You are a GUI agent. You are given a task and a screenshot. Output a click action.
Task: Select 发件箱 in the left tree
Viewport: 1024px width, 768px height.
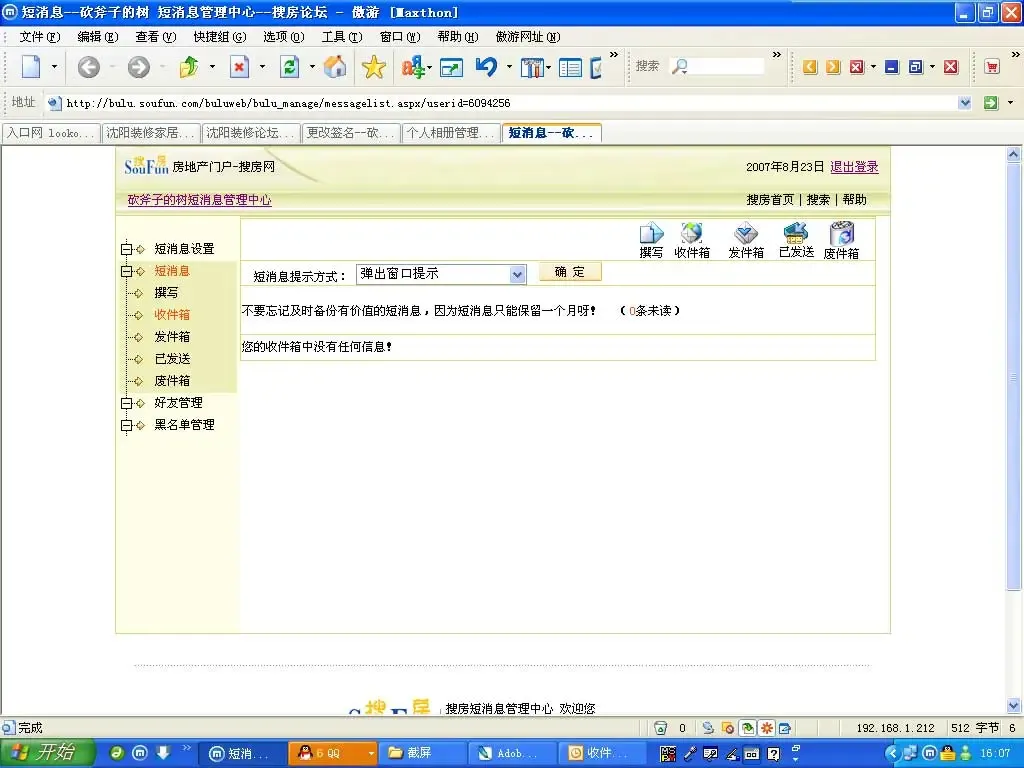172,337
